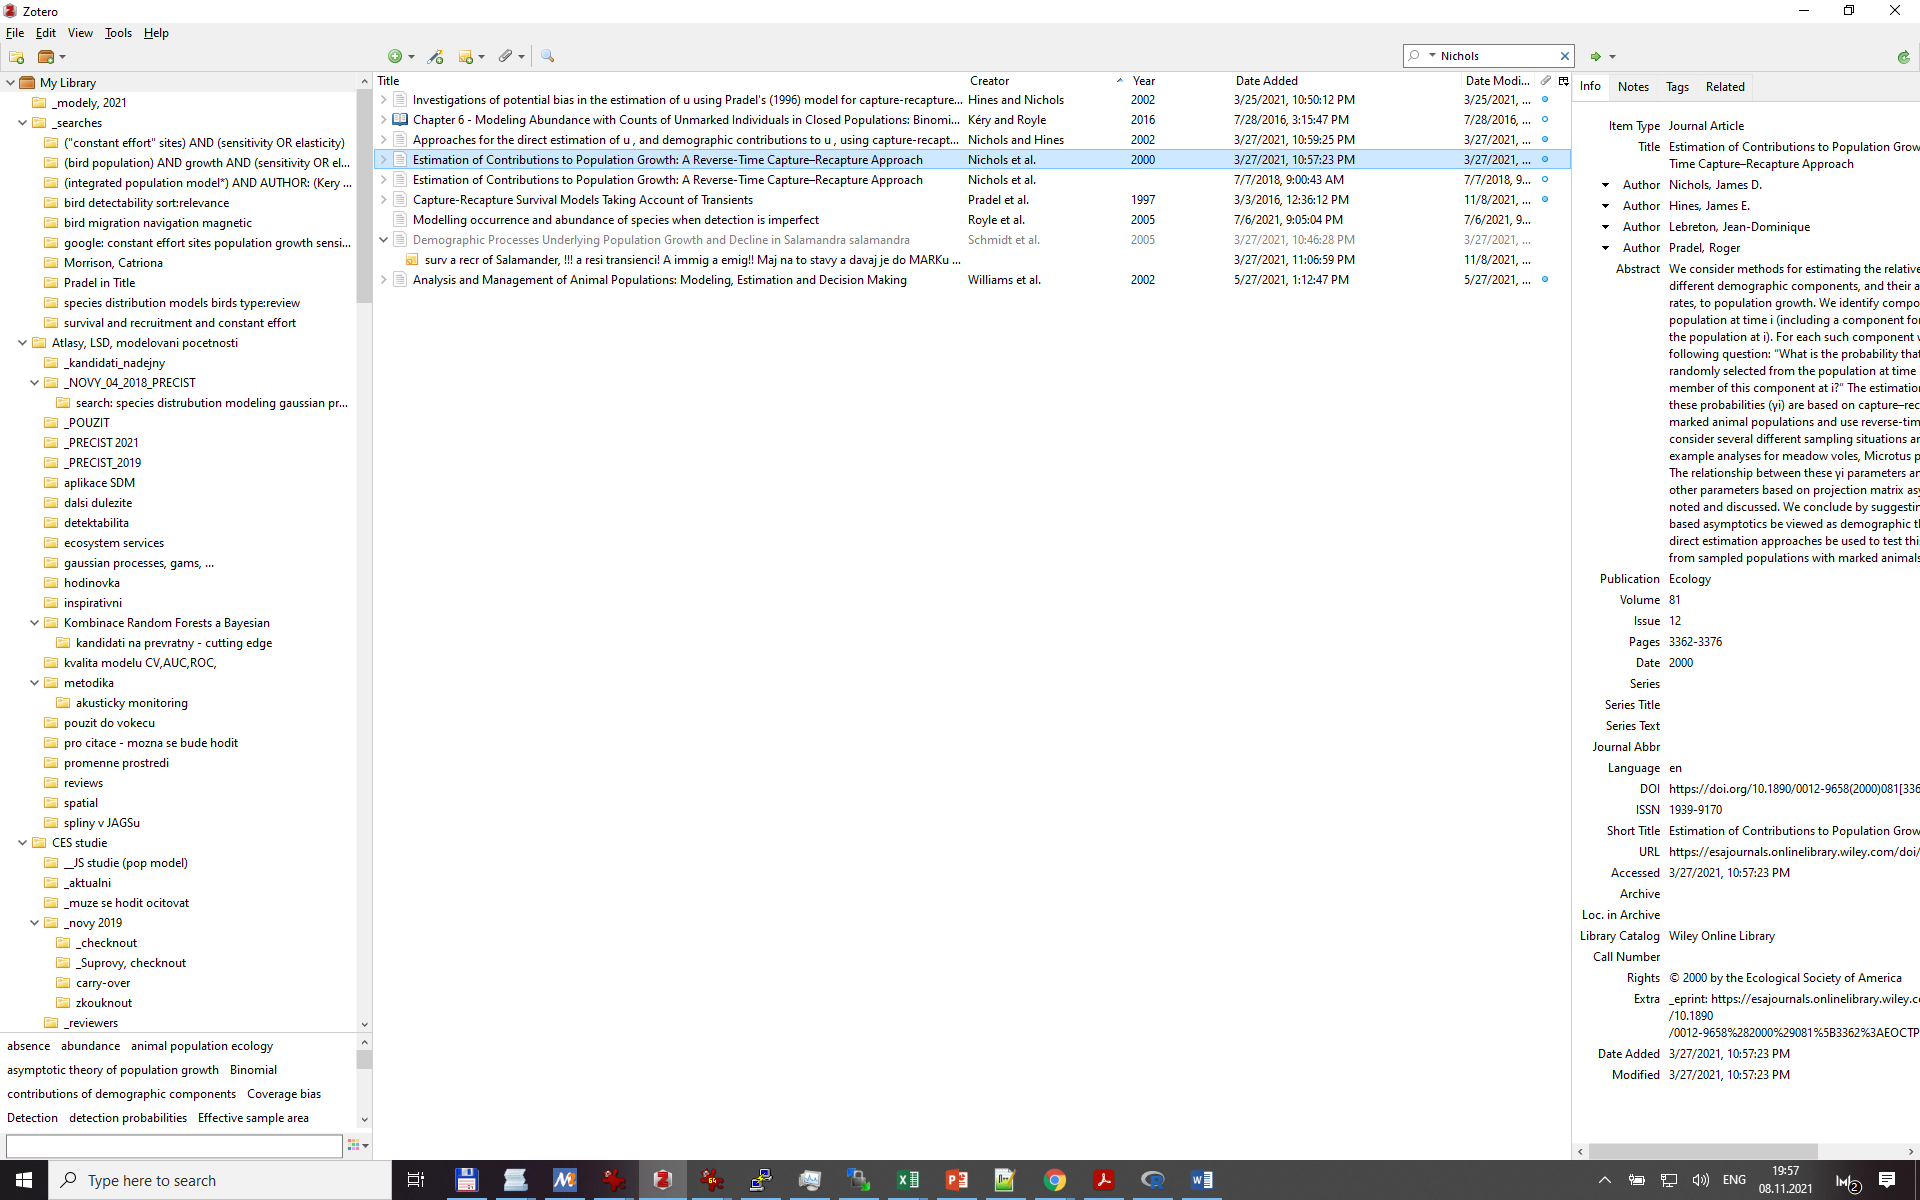Open the Help menu
This screenshot has width=1920, height=1200.
(x=156, y=33)
